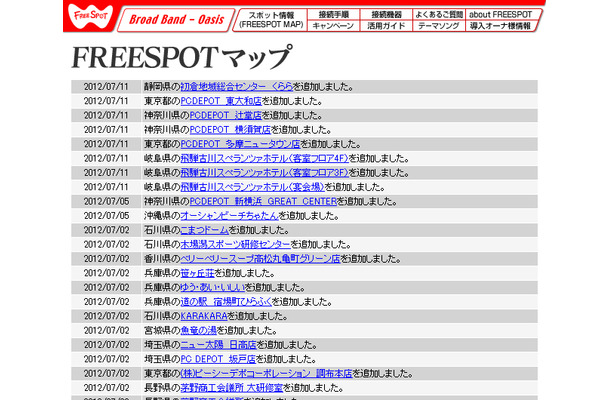Open the 笹ヶ丘荘 link

click(x=197, y=273)
